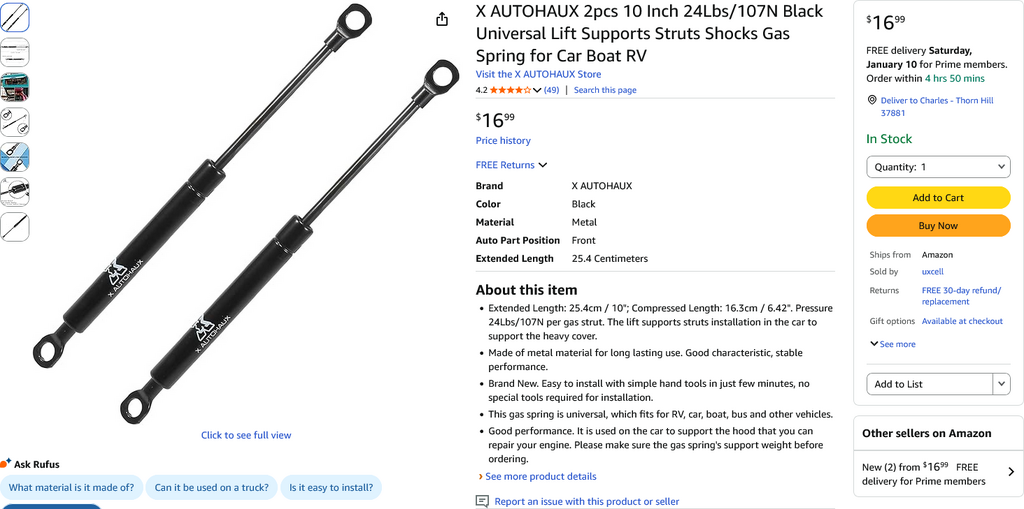Screen dimensions: 1024x509
Task: Ask Rufus 'Is it easy to install?'
Action: coord(331,488)
